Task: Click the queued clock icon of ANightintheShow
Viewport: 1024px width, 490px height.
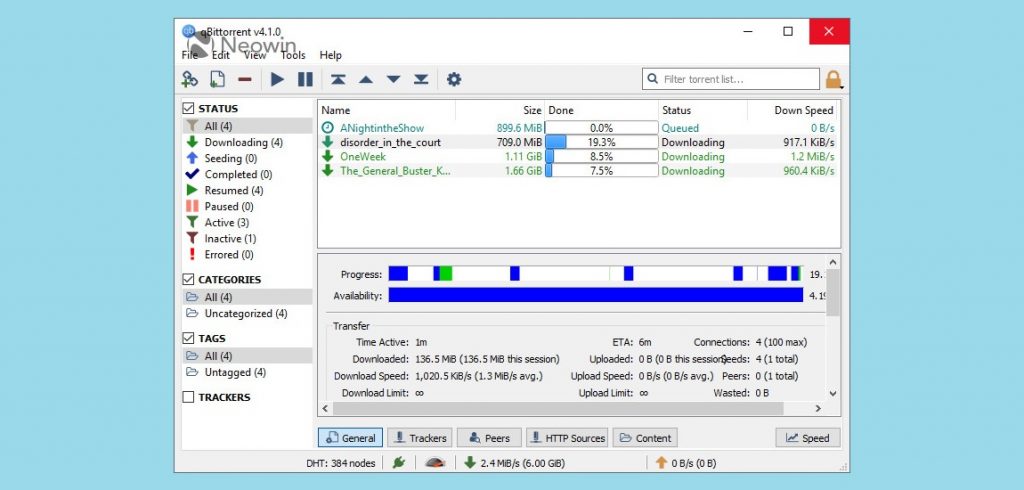Action: coord(328,128)
